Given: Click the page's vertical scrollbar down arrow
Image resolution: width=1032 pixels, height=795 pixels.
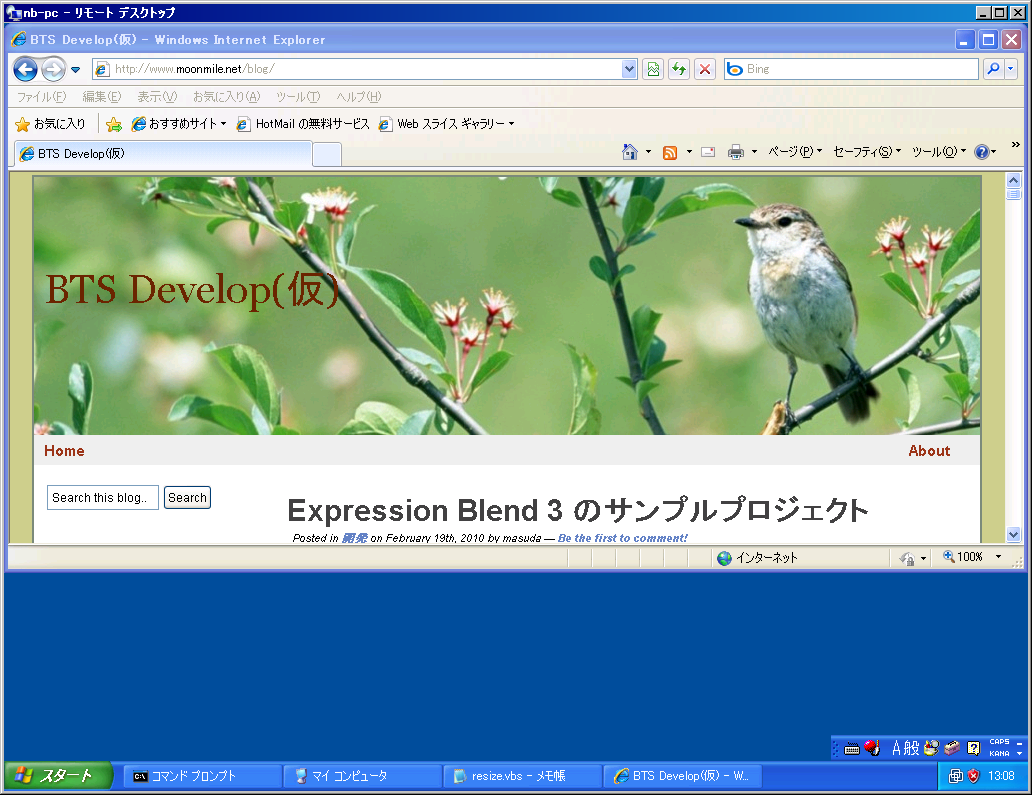Looking at the screenshot, I should (x=1013, y=534).
